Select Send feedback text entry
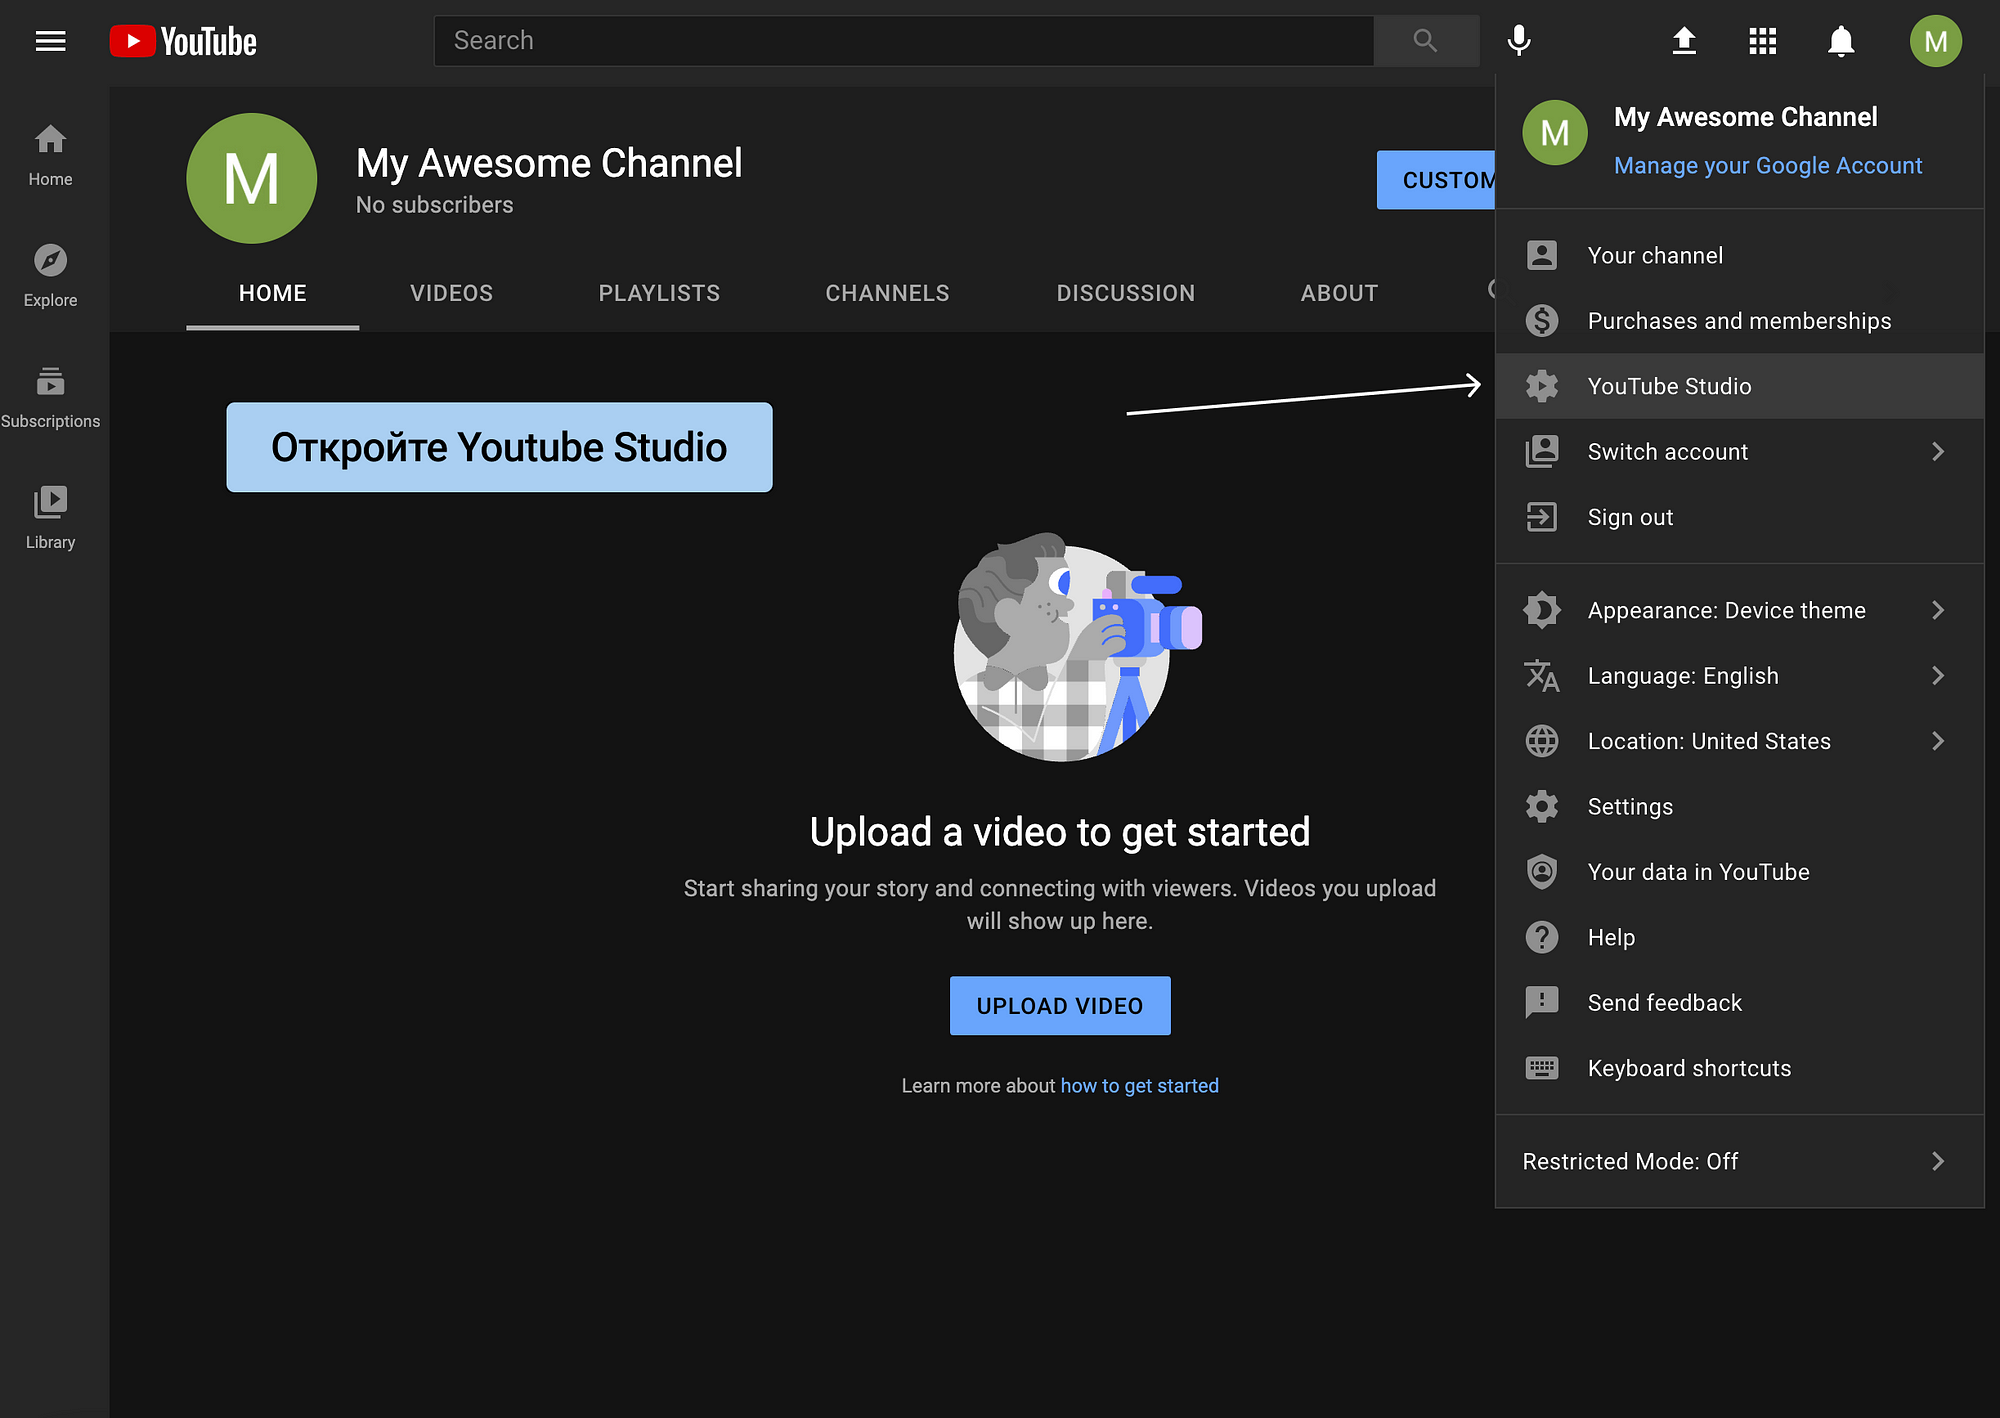Image resolution: width=2000 pixels, height=1418 pixels. coord(1665,1002)
